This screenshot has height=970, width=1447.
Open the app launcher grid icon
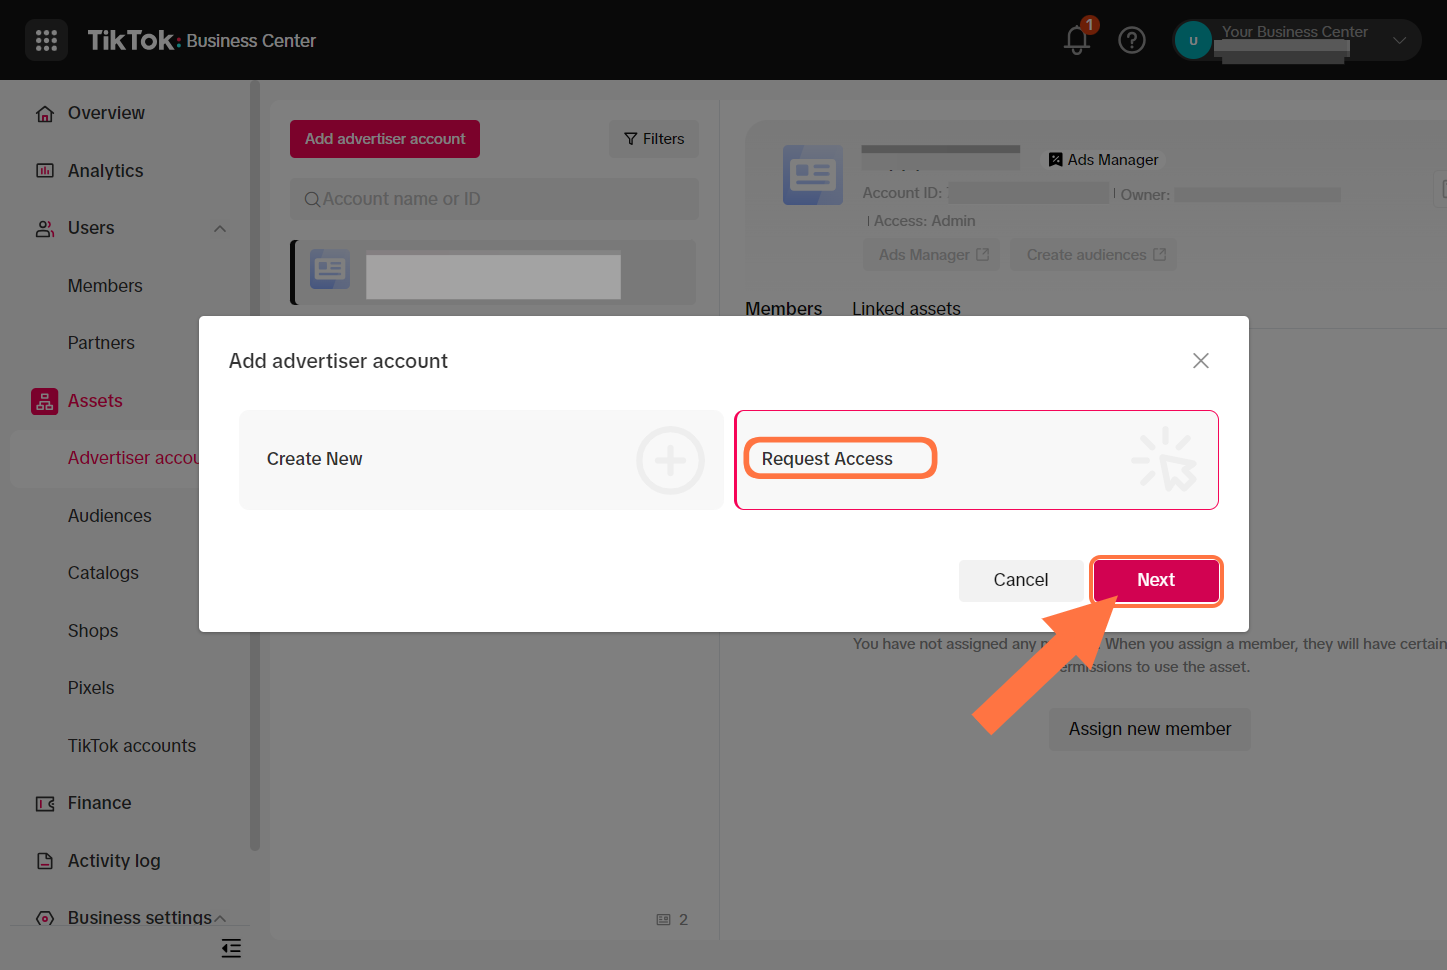coord(46,40)
